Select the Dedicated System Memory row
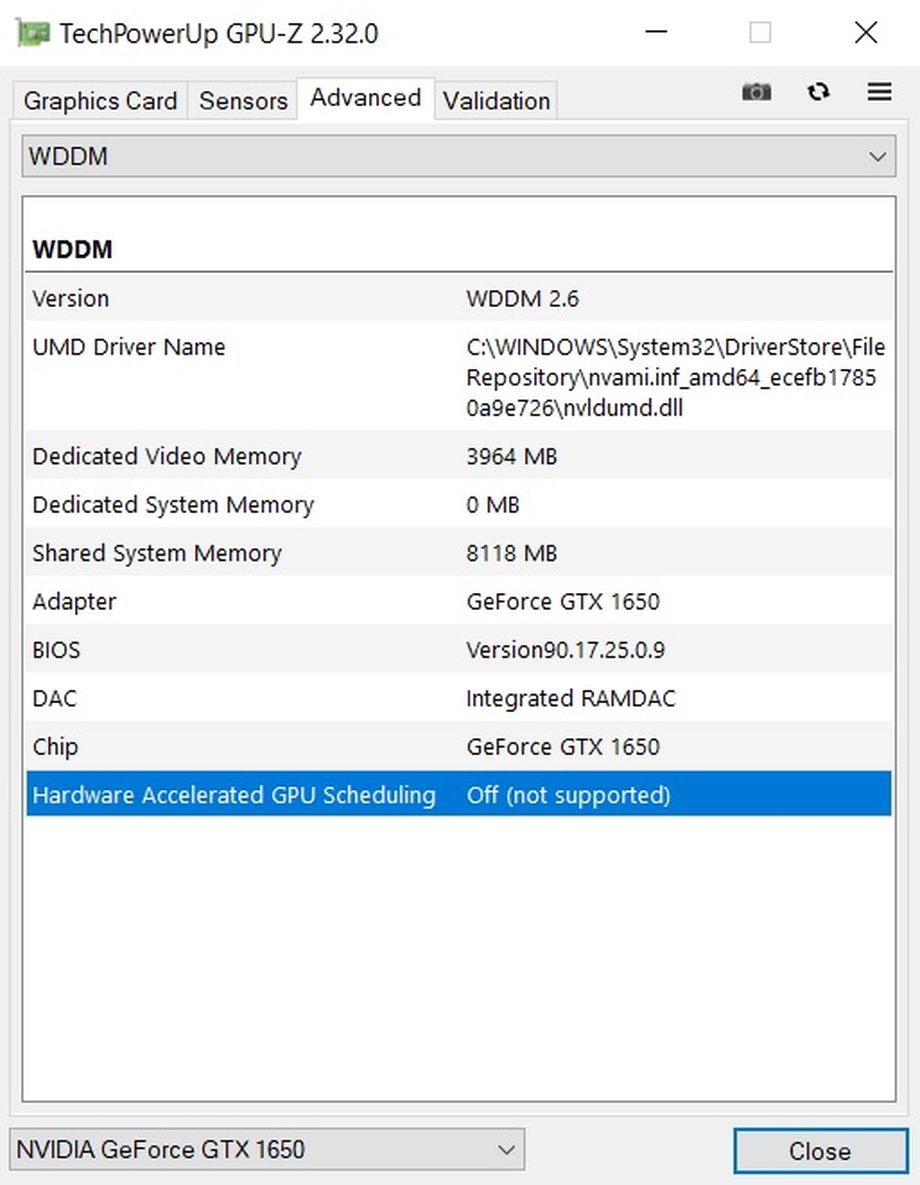The height and width of the screenshot is (1185, 920). (x=459, y=504)
